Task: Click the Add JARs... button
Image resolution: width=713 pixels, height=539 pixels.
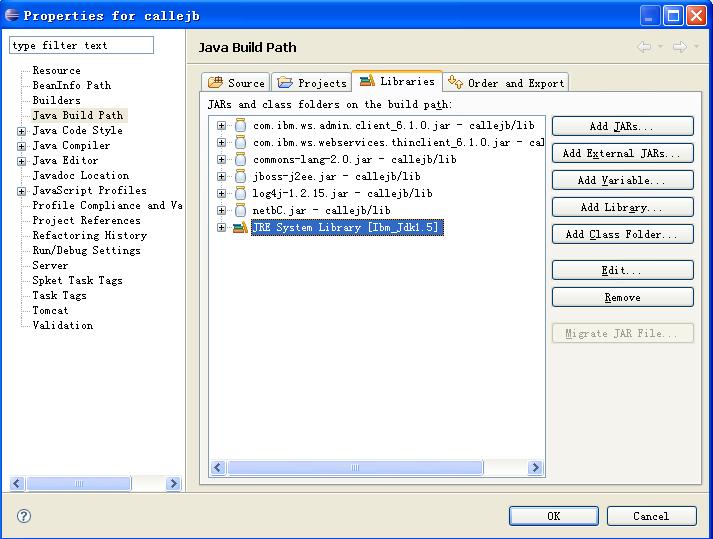Action: click(x=623, y=126)
